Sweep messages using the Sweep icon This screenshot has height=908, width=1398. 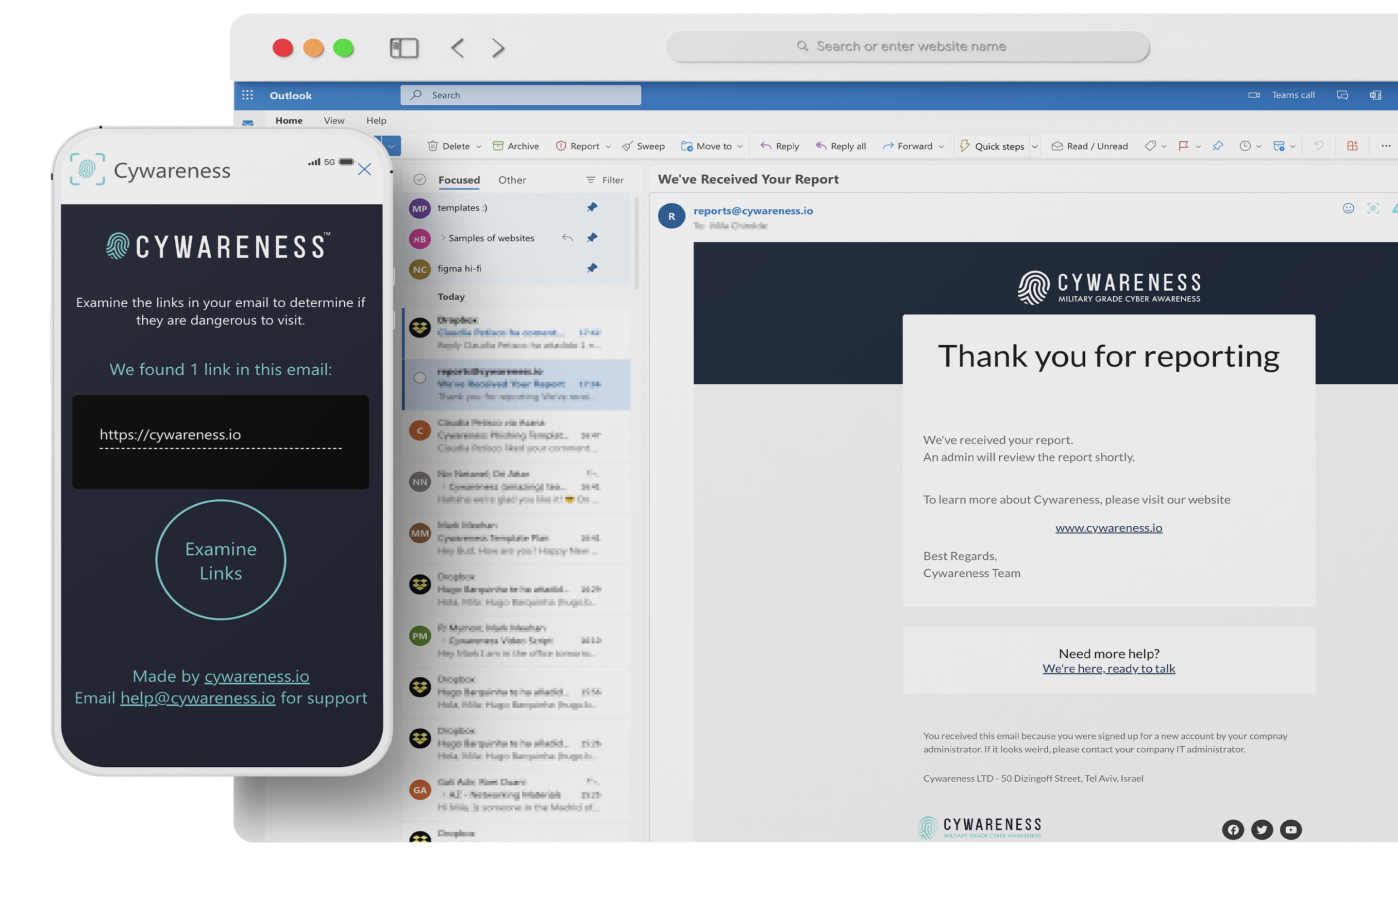(643, 146)
